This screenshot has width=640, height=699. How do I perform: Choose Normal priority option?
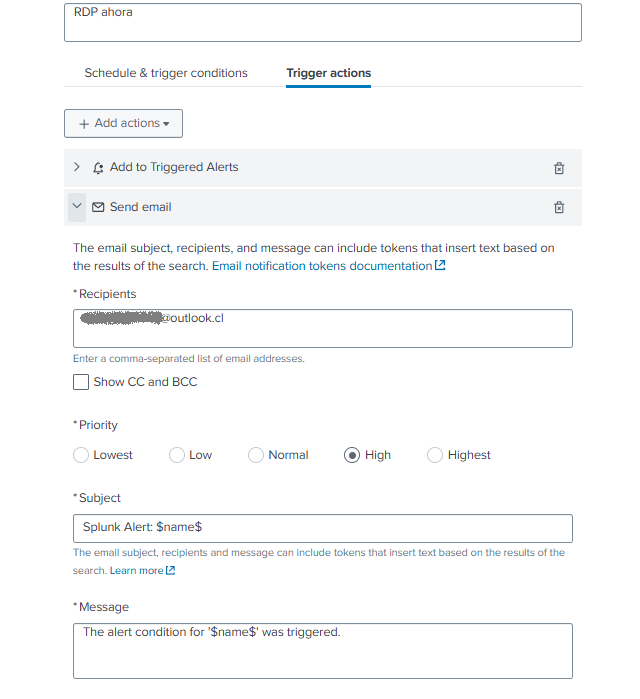[256, 455]
